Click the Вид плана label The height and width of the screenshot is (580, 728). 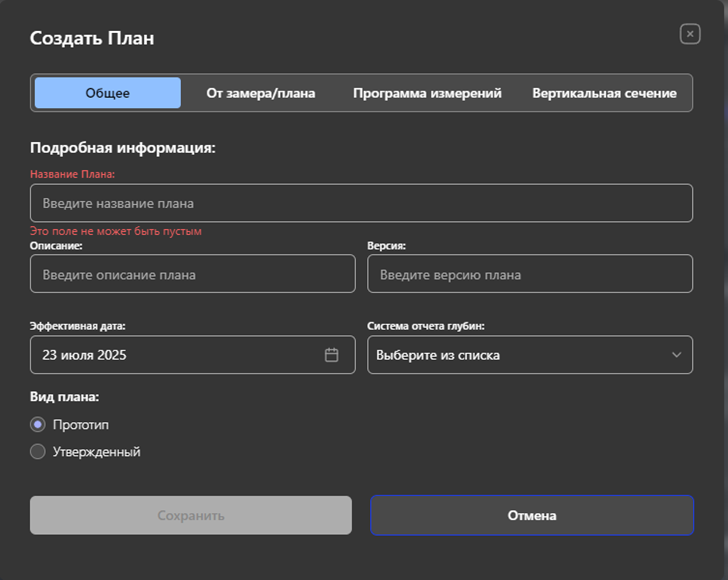tap(65, 397)
